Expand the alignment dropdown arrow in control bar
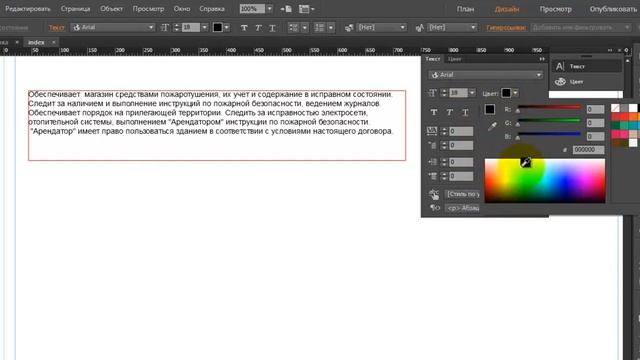Screen dimensions: 640x360 coord(304,27)
